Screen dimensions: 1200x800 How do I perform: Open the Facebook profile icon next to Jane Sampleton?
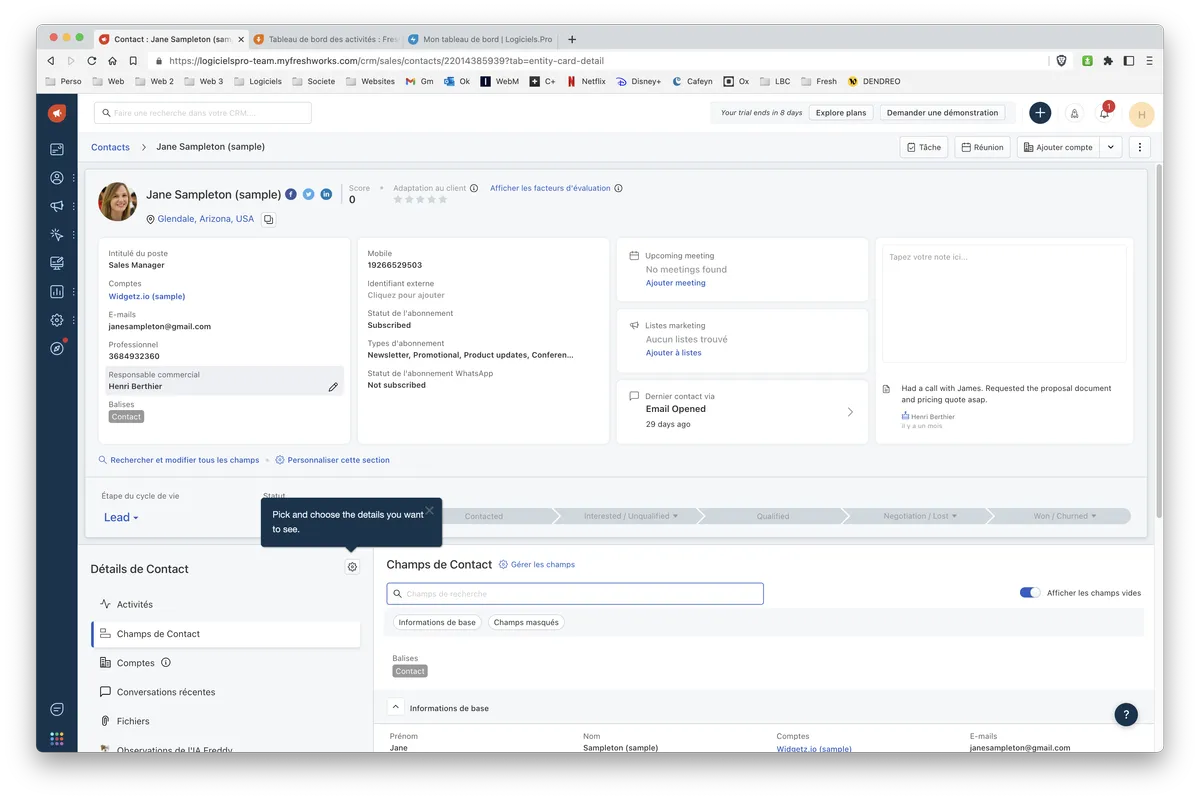[291, 194]
